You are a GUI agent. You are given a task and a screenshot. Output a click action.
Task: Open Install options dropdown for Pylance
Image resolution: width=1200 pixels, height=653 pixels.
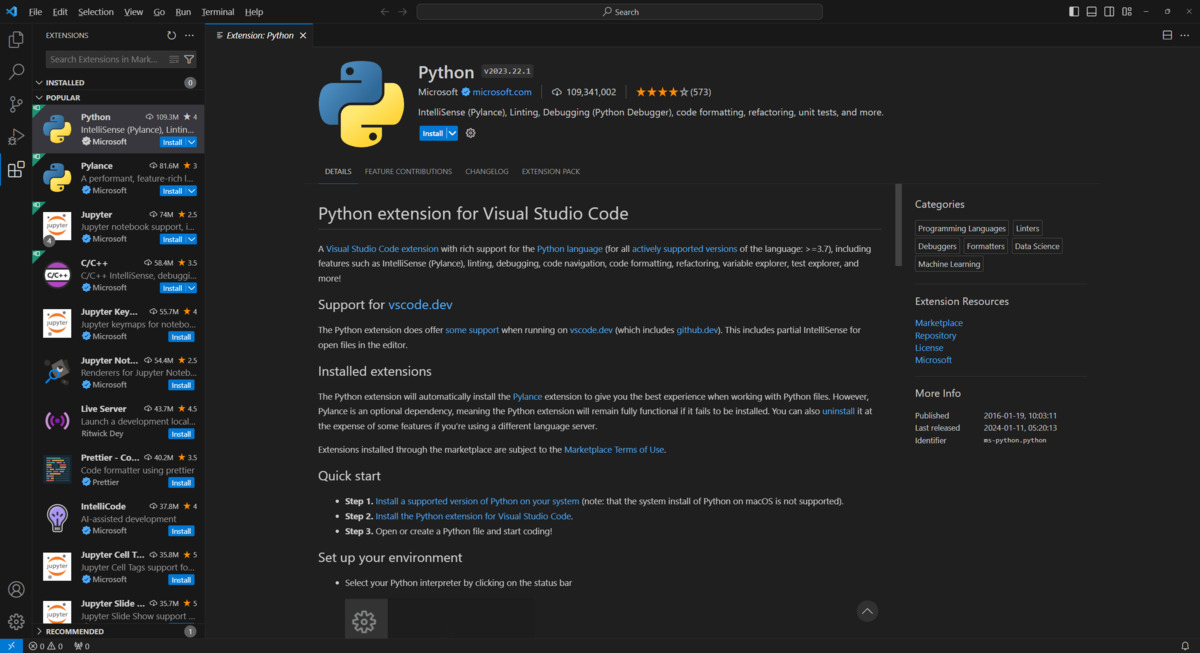190,190
